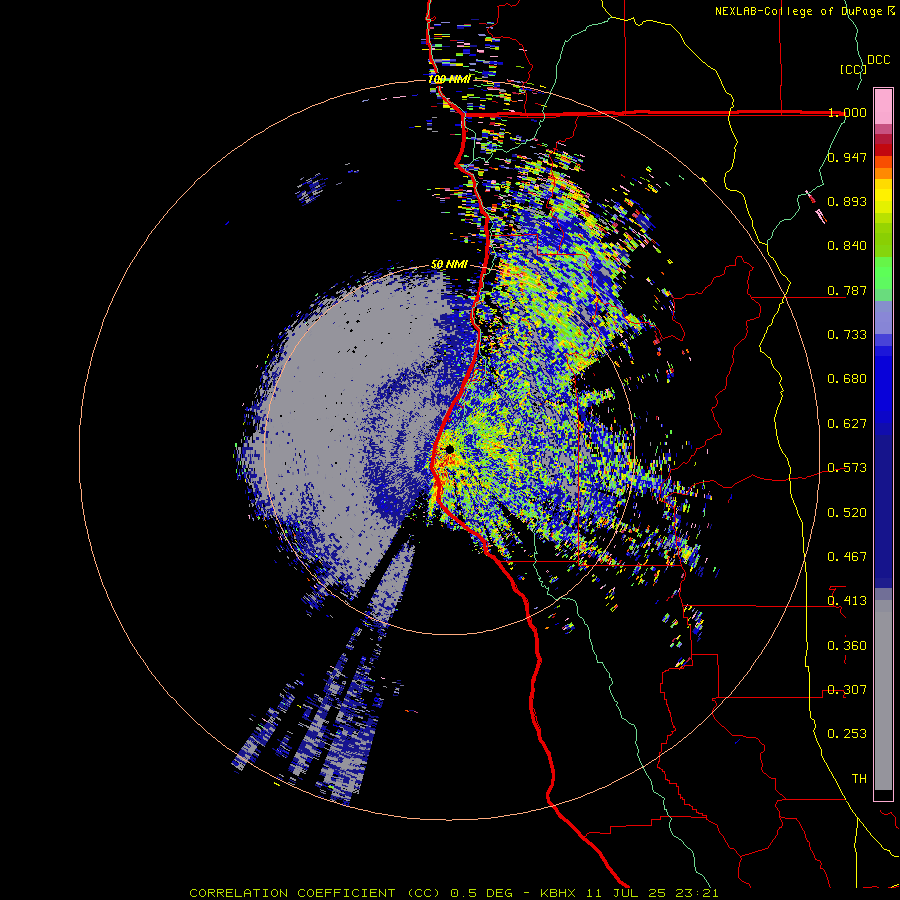Click the '50 NMI' range ring label

(449, 265)
